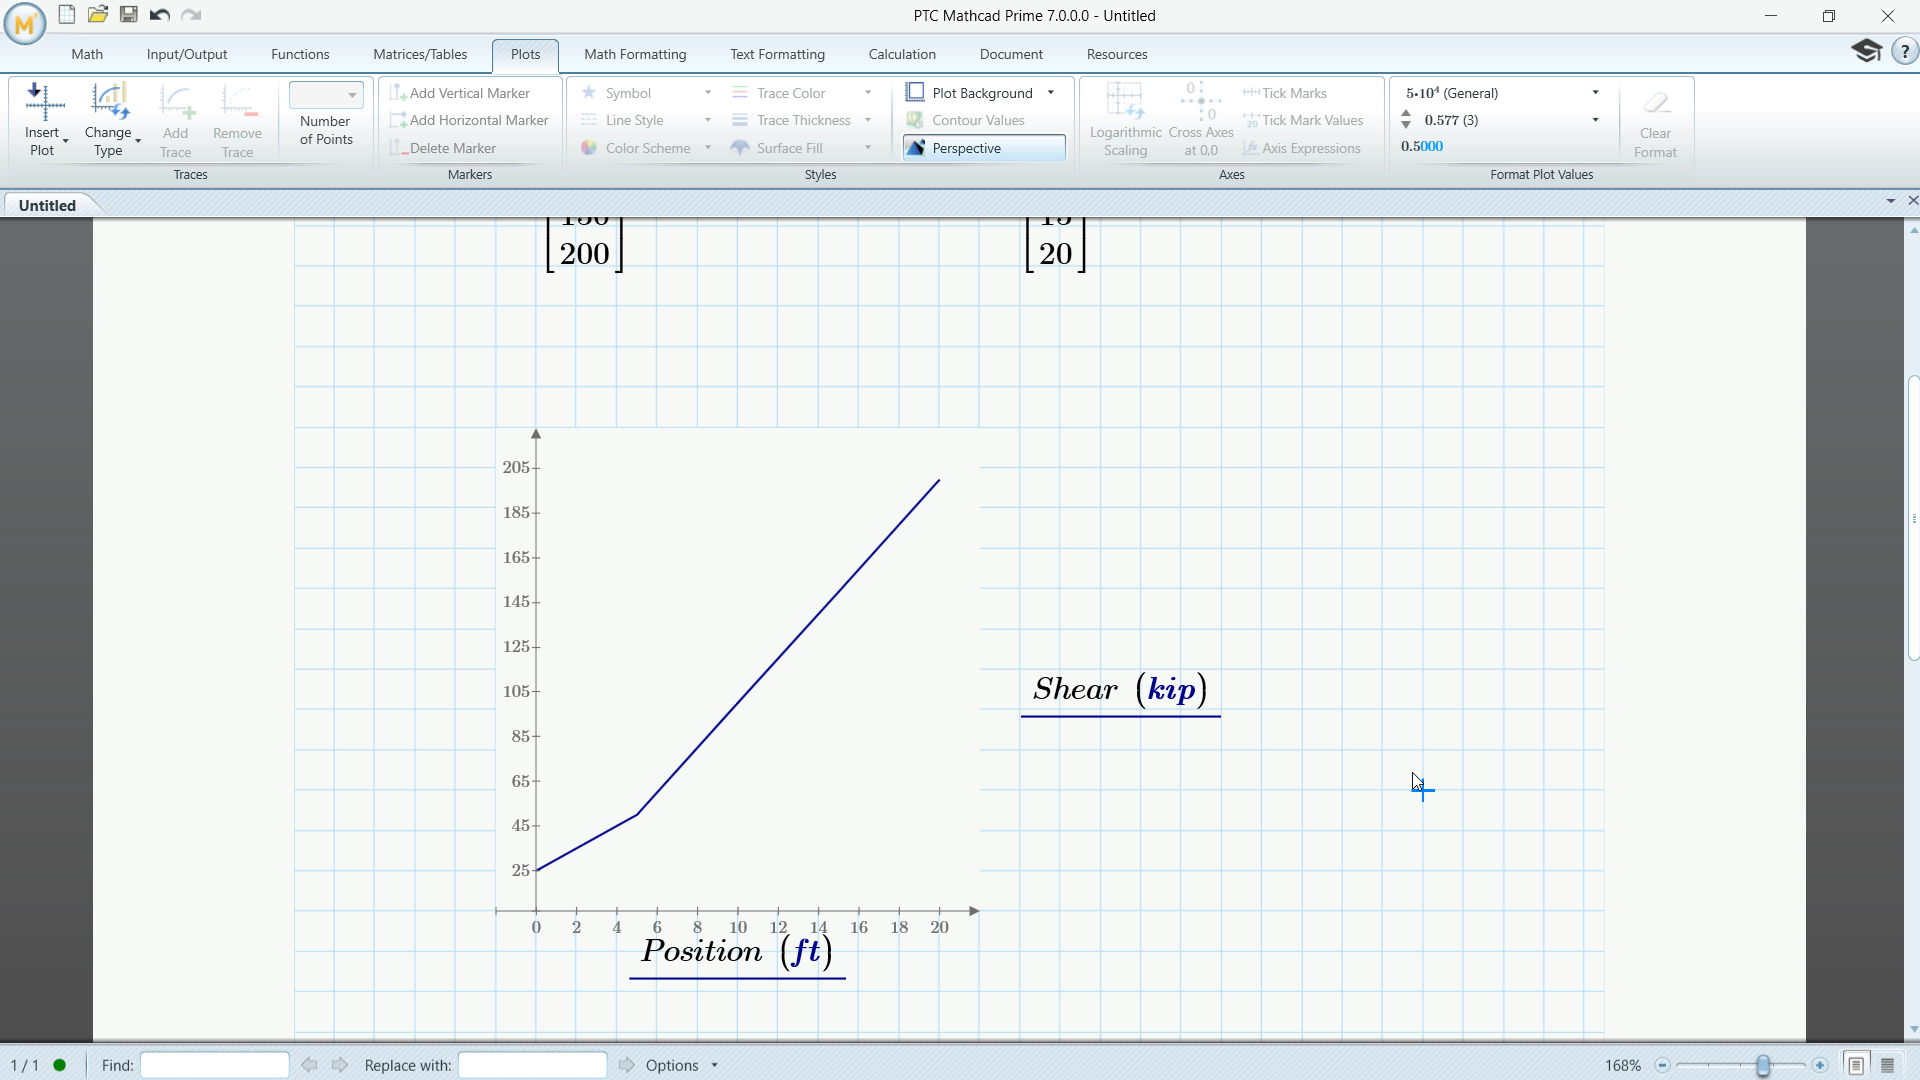
Task: Expand the Insert Plot dropdown arrow
Action: click(66, 142)
